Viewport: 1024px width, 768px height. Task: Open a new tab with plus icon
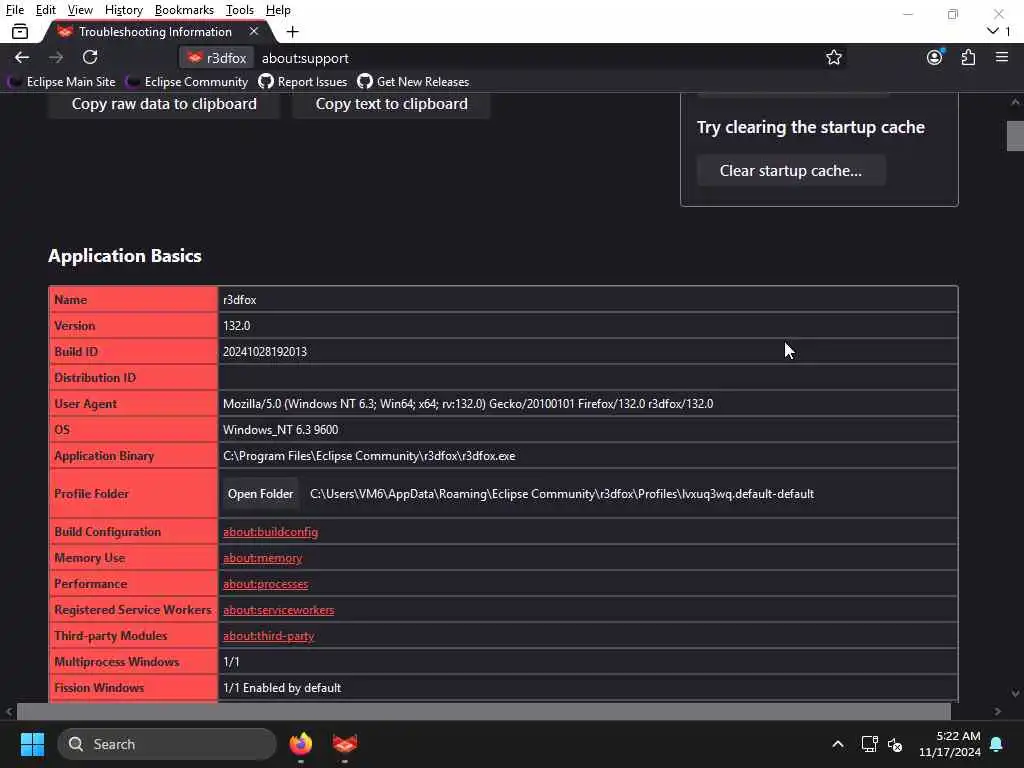293,31
